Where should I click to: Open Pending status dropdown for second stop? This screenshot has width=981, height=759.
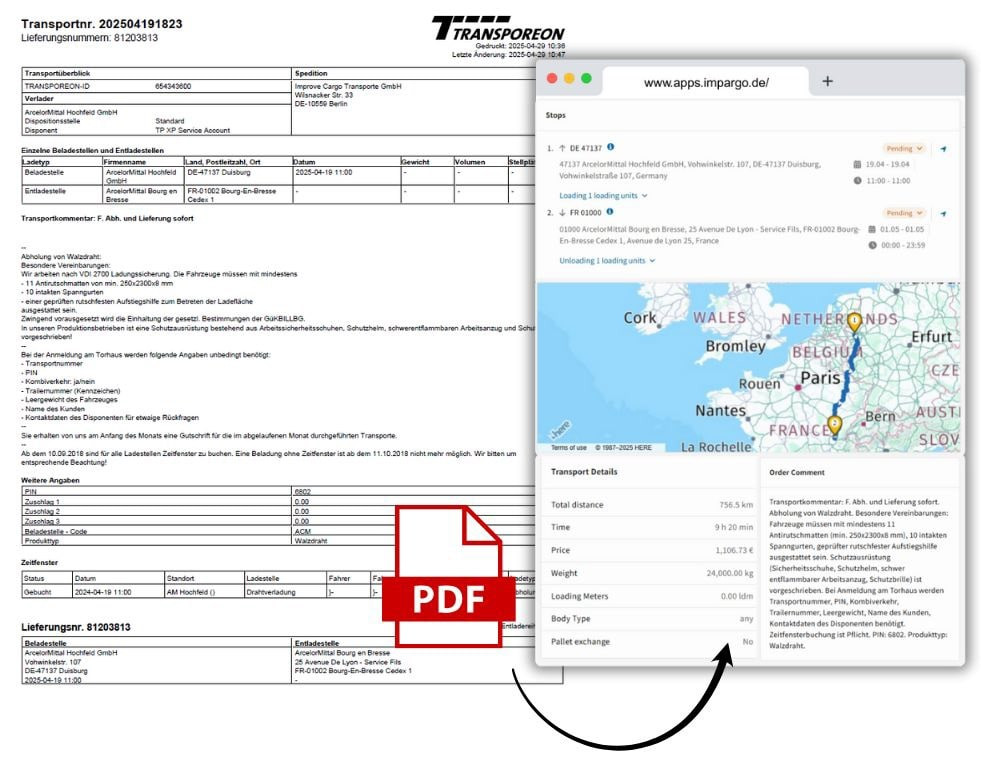click(904, 213)
